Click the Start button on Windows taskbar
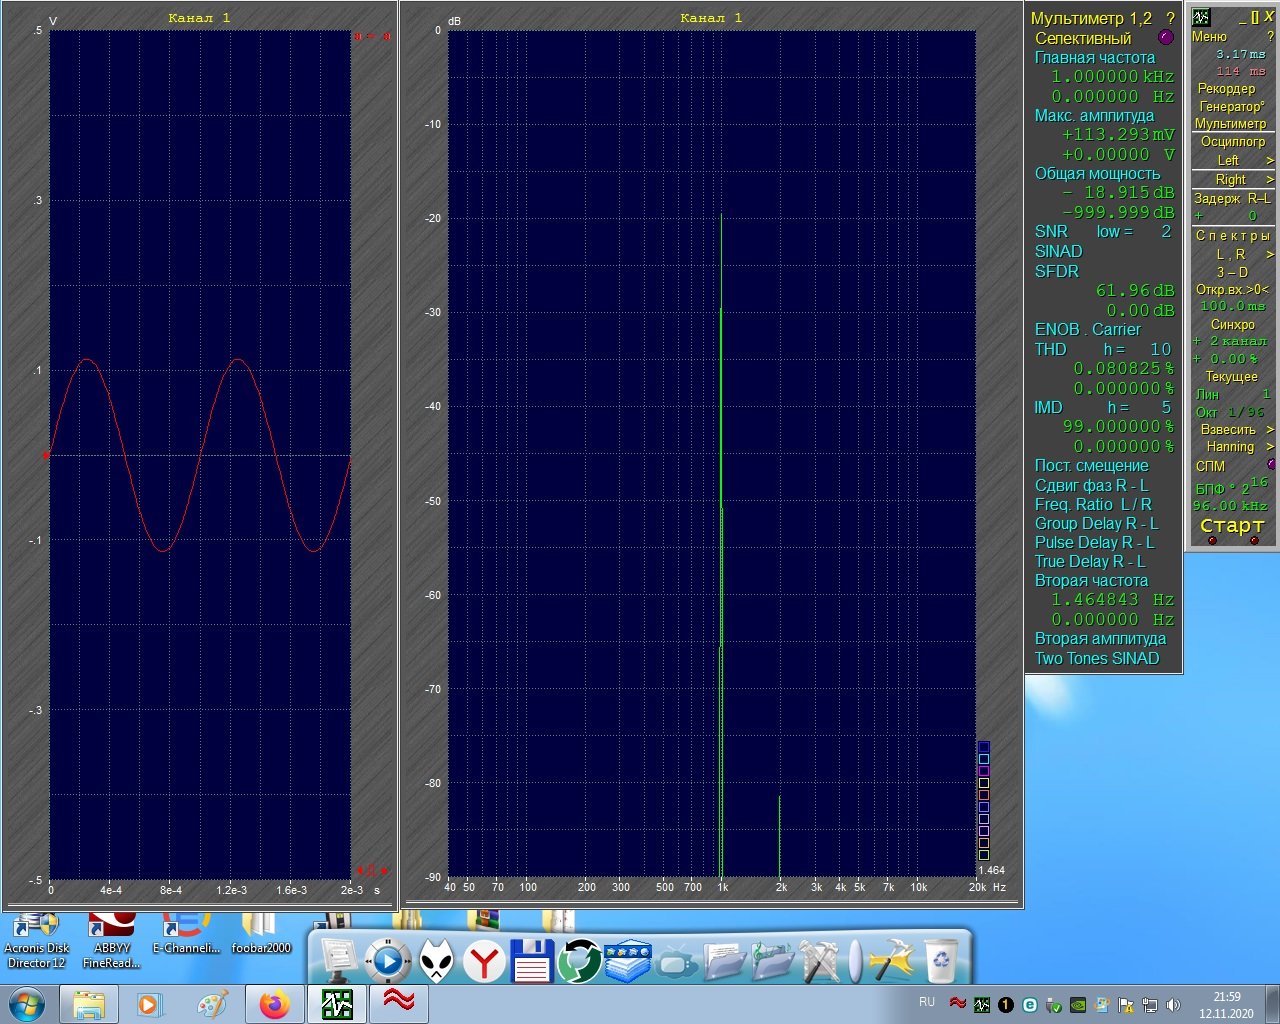1280x1024 pixels. click(x=26, y=1003)
